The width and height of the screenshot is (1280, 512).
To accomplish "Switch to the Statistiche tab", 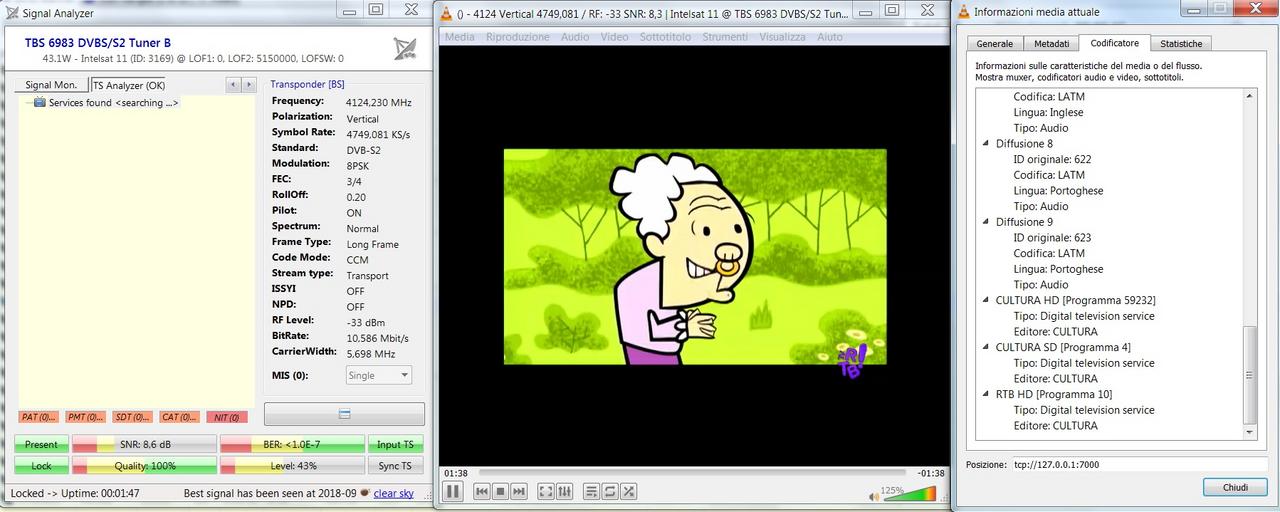I will (x=1181, y=44).
